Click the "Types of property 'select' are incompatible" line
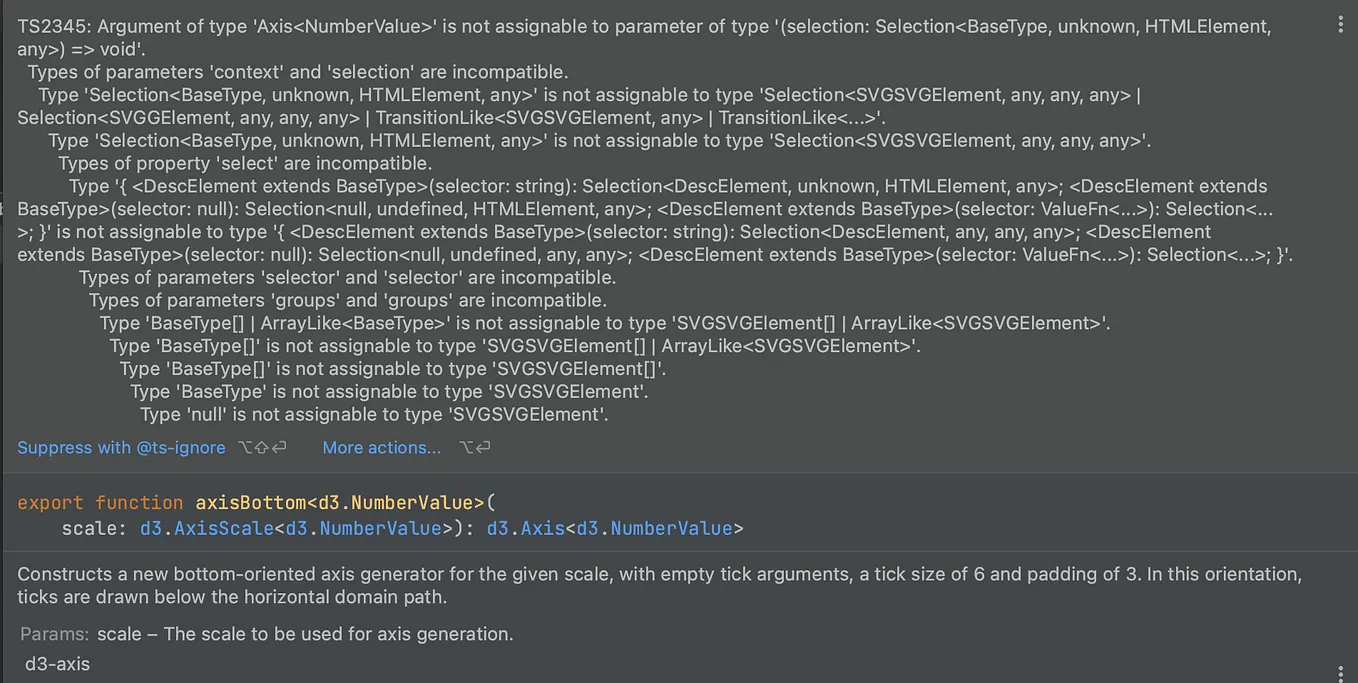 pyautogui.click(x=245, y=163)
